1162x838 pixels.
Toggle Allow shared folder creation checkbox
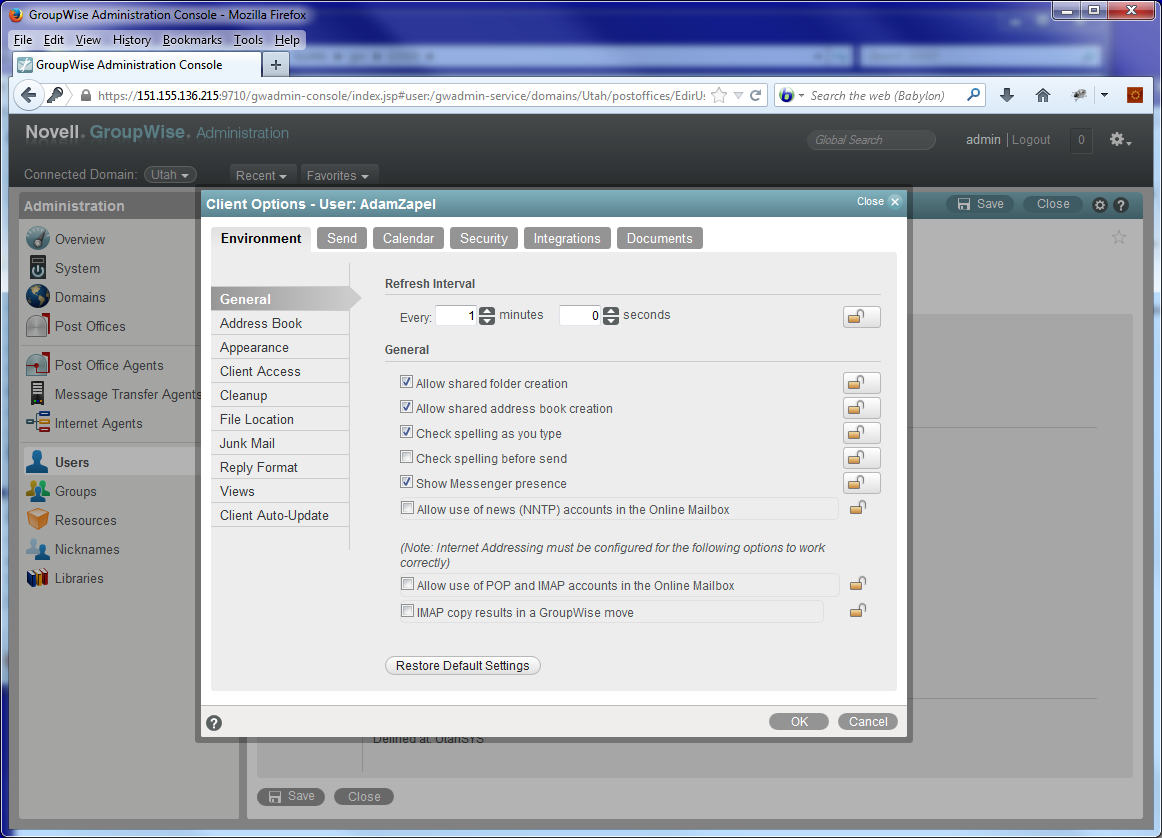(406, 382)
